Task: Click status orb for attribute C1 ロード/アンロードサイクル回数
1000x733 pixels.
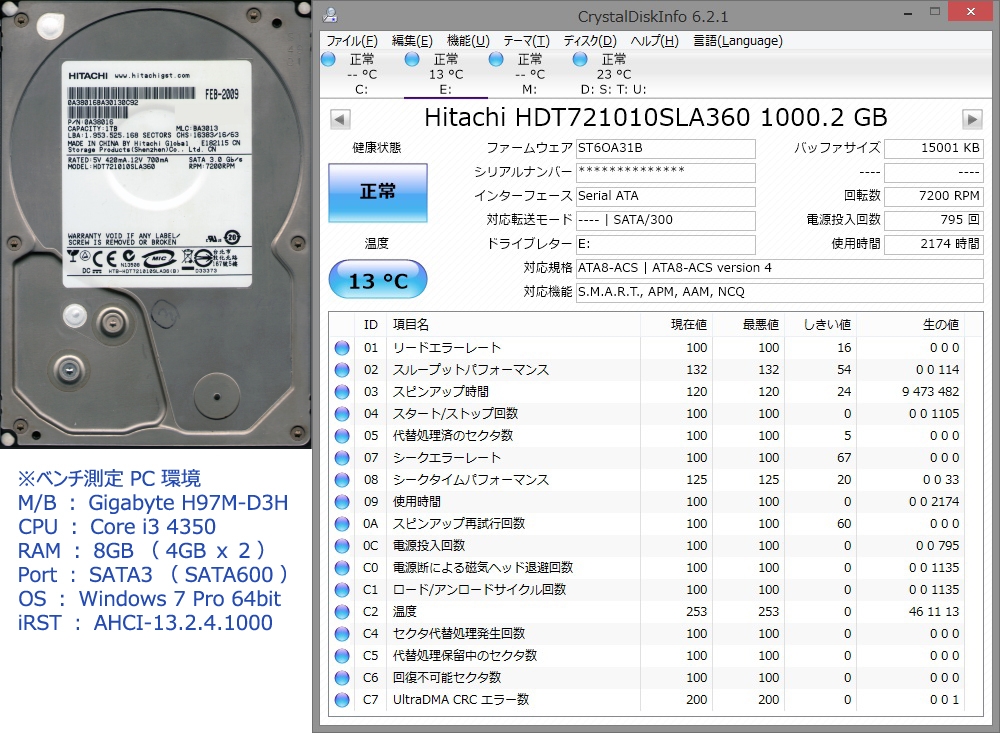Action: [342, 590]
